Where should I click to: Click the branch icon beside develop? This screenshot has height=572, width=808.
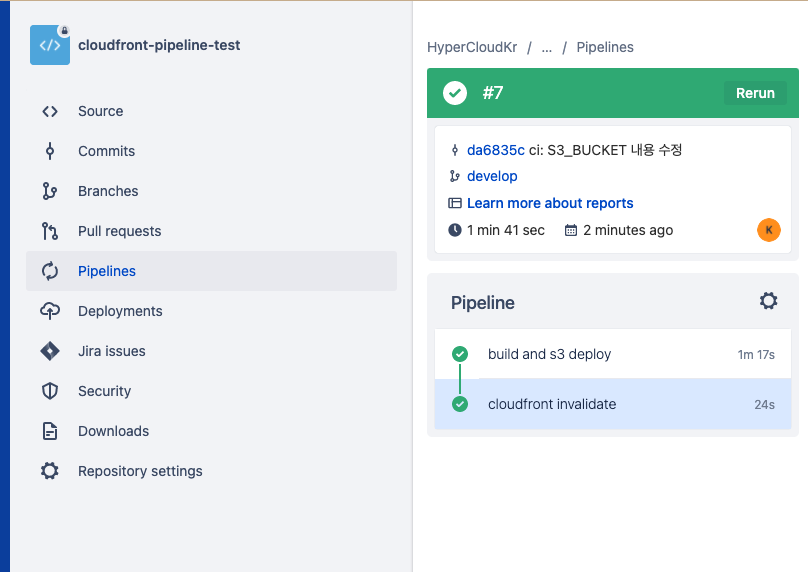(x=454, y=176)
